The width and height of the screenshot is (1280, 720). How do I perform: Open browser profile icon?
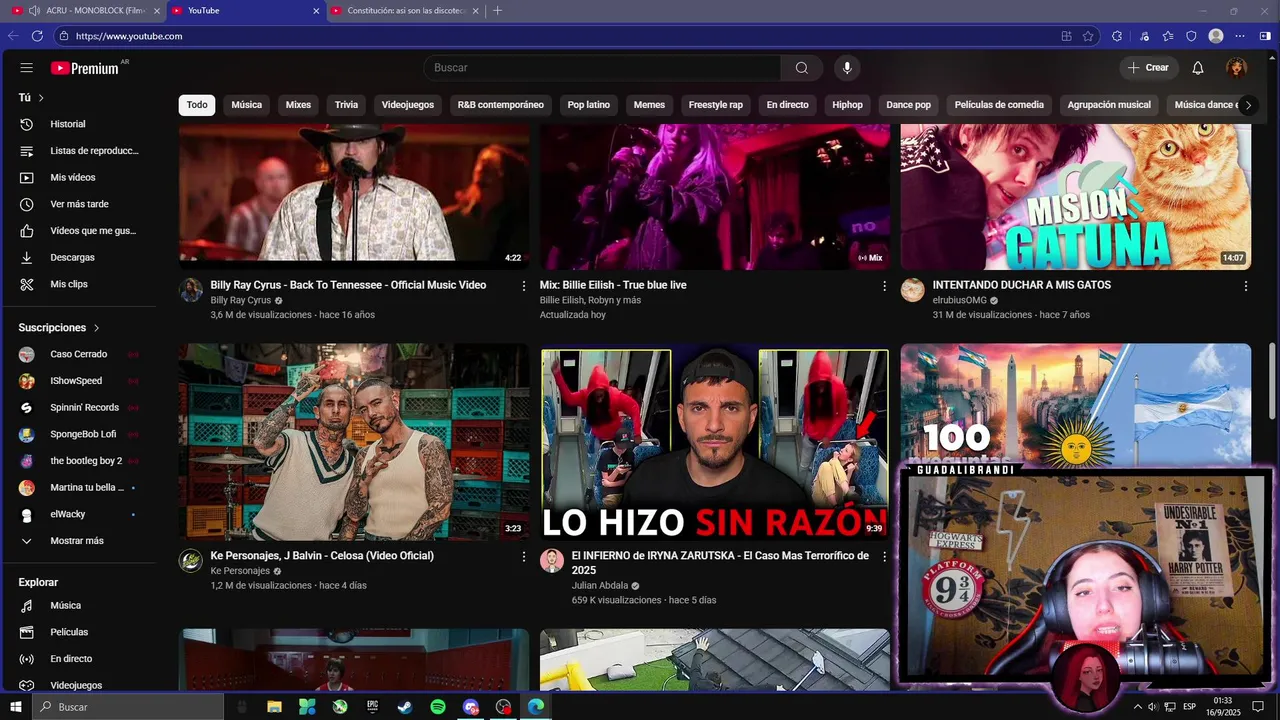coord(1216,36)
